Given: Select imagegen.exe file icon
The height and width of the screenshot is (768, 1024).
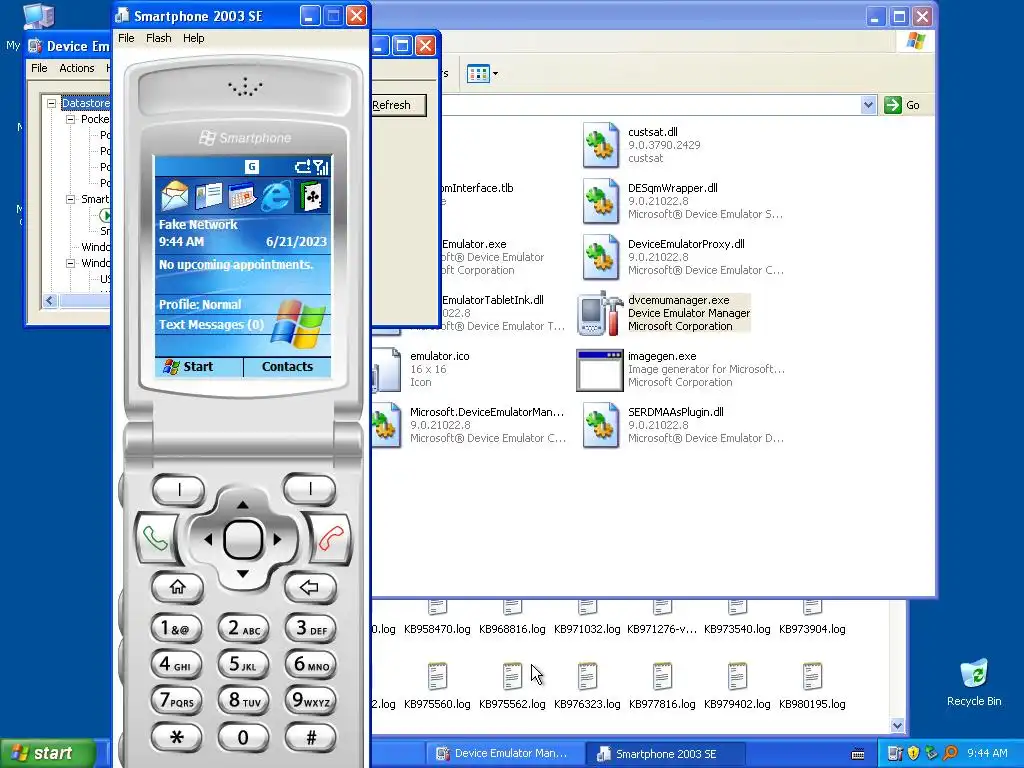Looking at the screenshot, I should [600, 370].
